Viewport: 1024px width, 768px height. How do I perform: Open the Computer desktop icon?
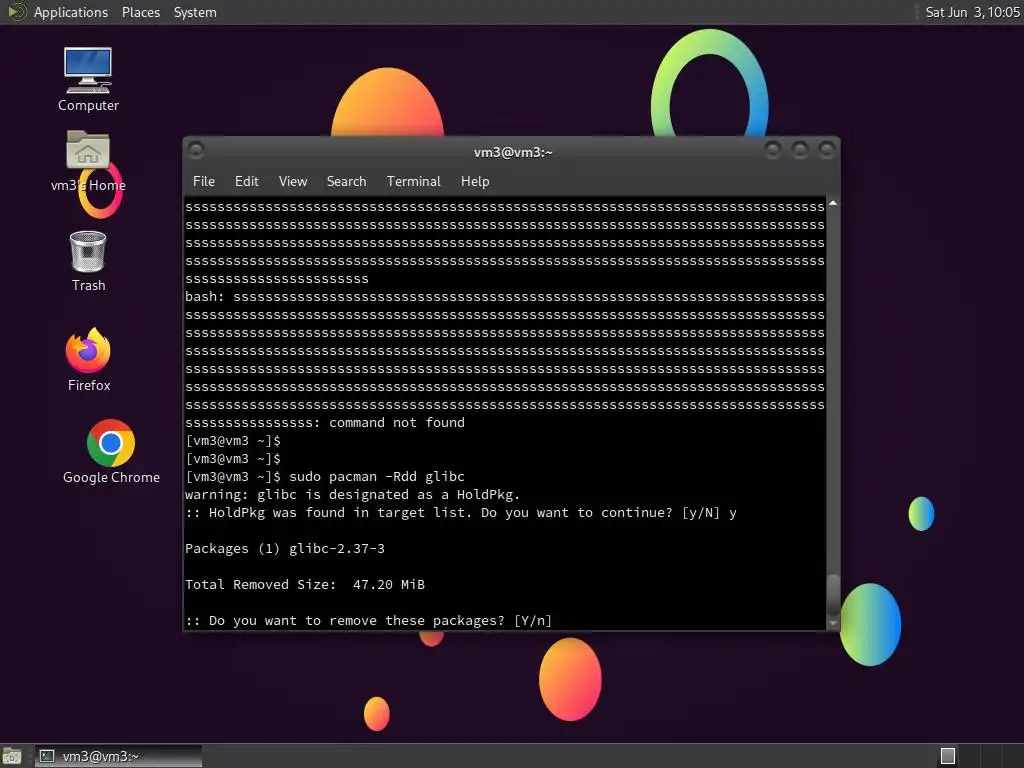88,79
